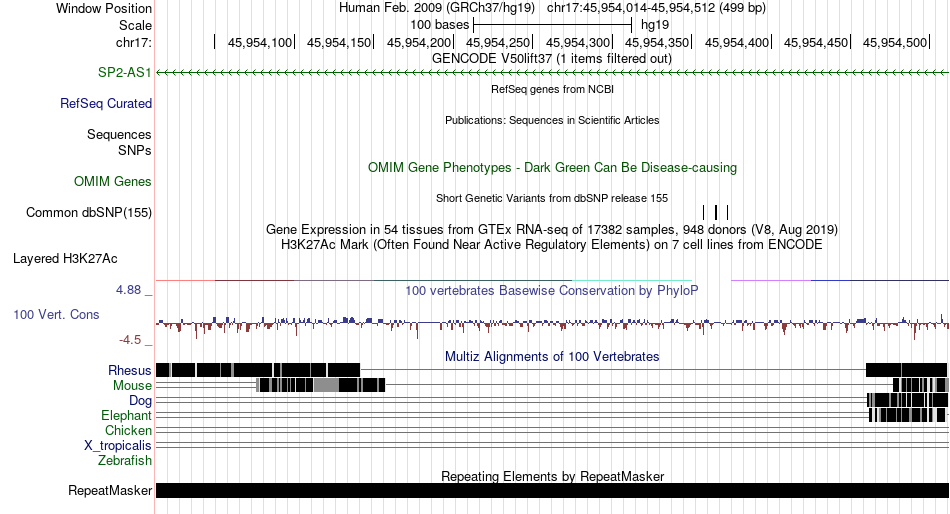Select the Mouse species label

tap(132, 386)
